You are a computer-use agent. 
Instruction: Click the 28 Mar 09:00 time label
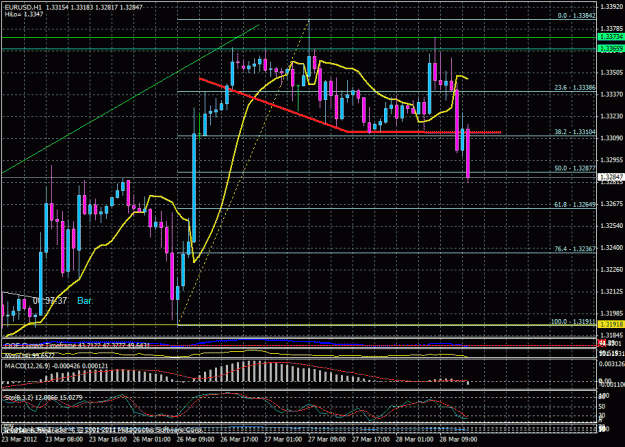[458, 439]
